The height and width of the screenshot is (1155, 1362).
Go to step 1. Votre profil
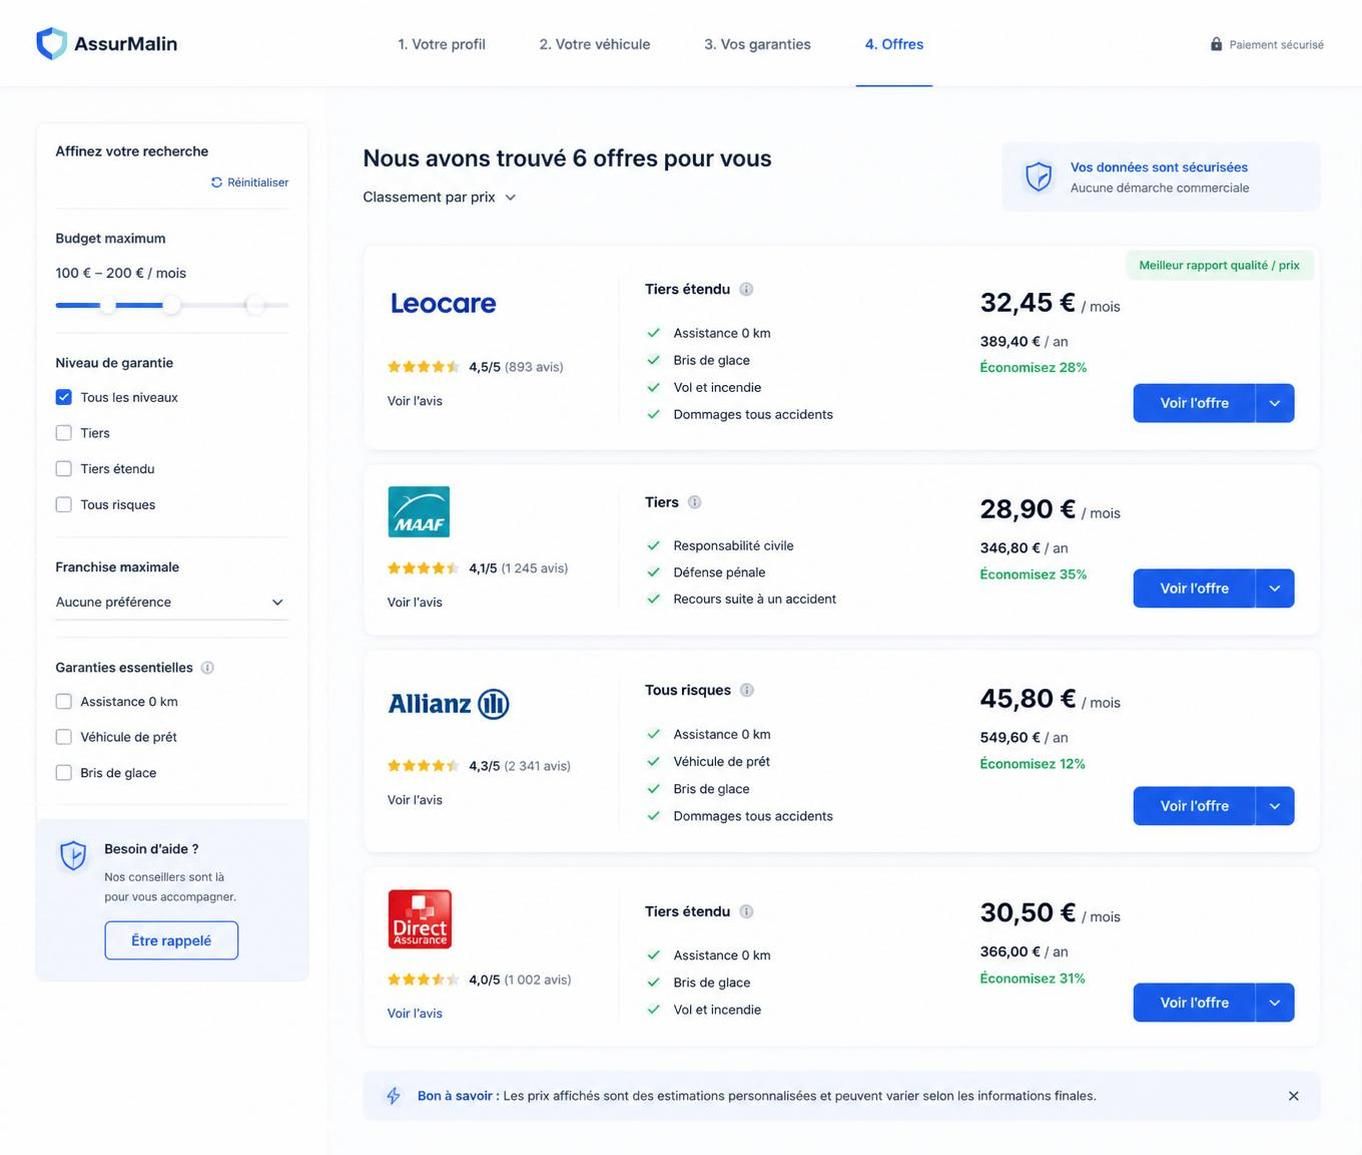click(441, 44)
